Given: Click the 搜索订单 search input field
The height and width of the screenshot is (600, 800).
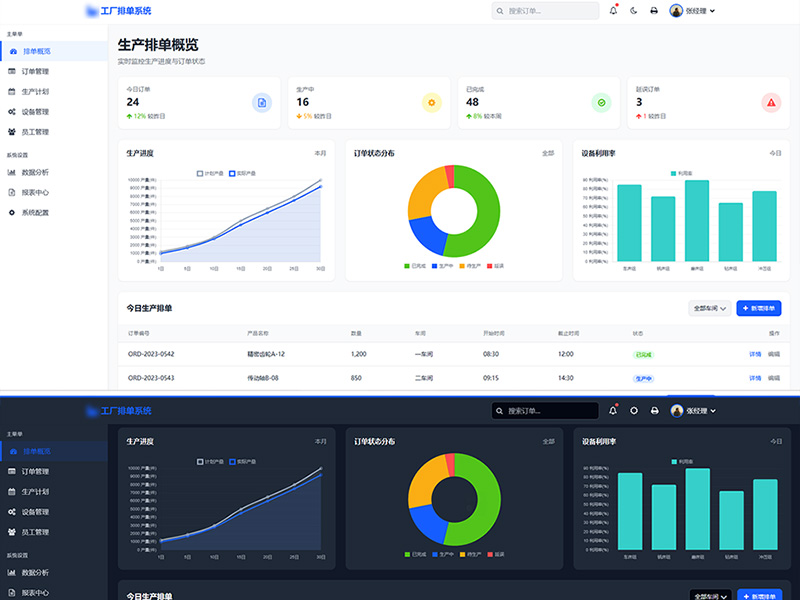Looking at the screenshot, I should click(x=545, y=11).
